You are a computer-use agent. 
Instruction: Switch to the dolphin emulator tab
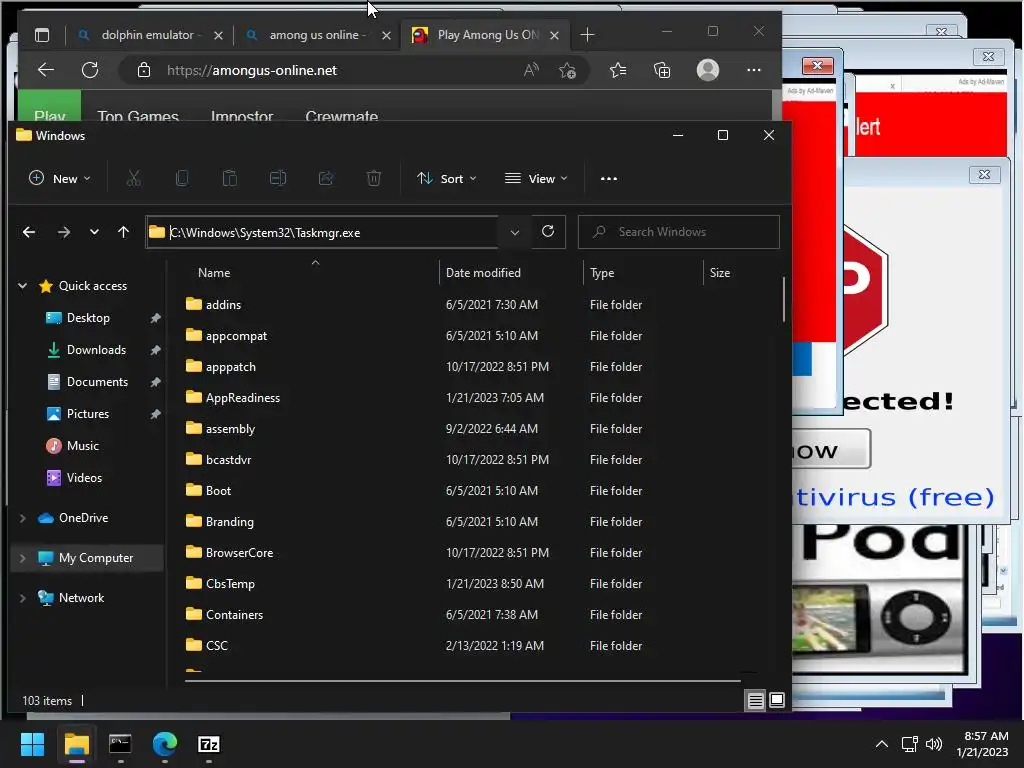pos(149,35)
